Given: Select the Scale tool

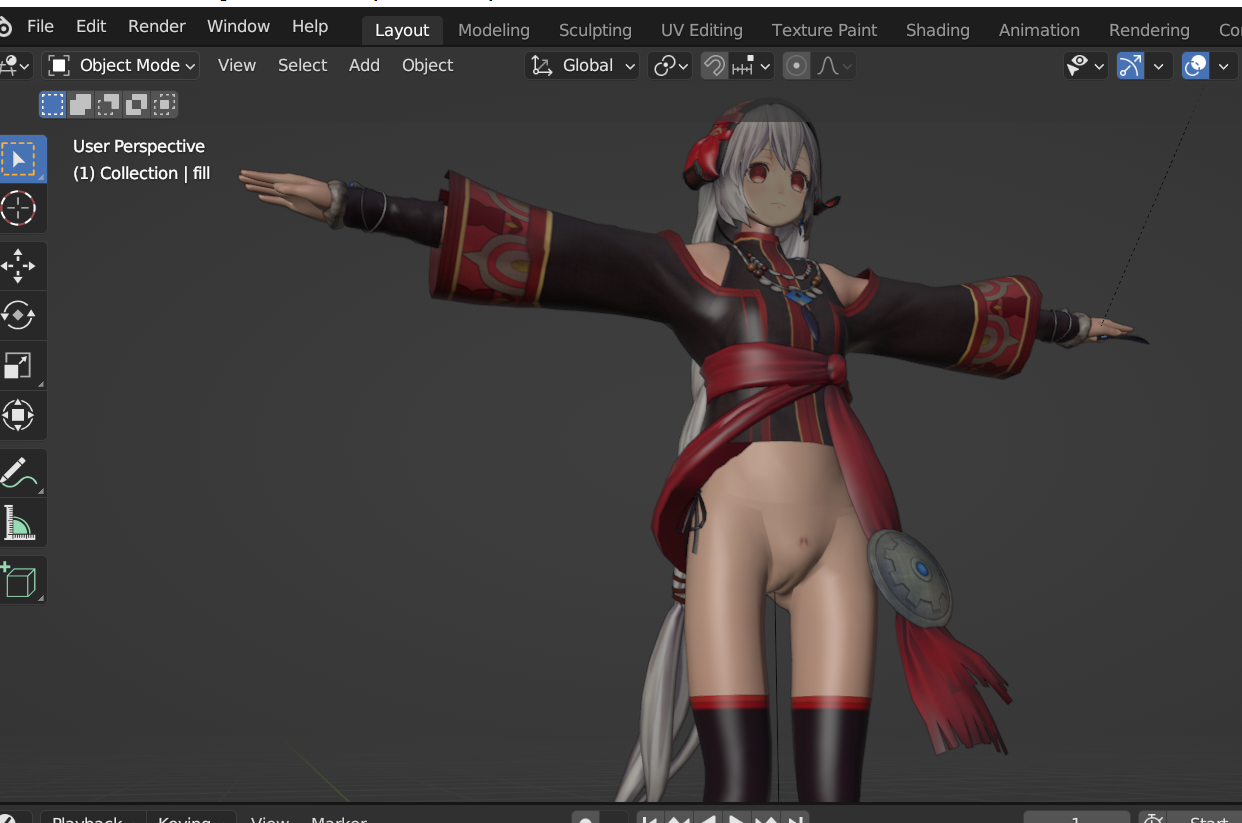Looking at the screenshot, I should 20,365.
